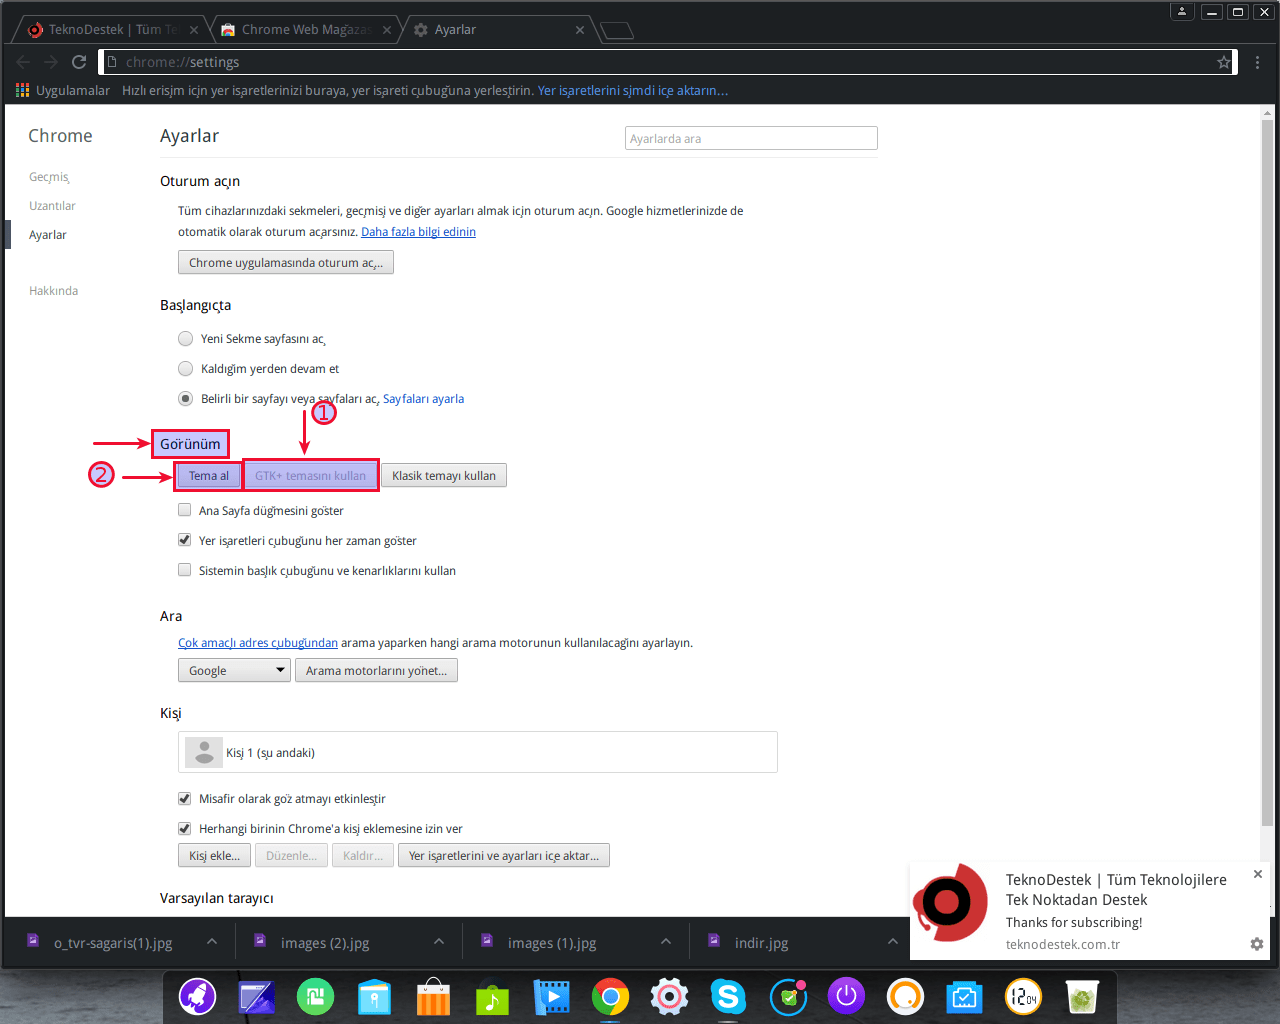
Task: Click the settings page vertical scrollbar
Action: click(x=1267, y=472)
